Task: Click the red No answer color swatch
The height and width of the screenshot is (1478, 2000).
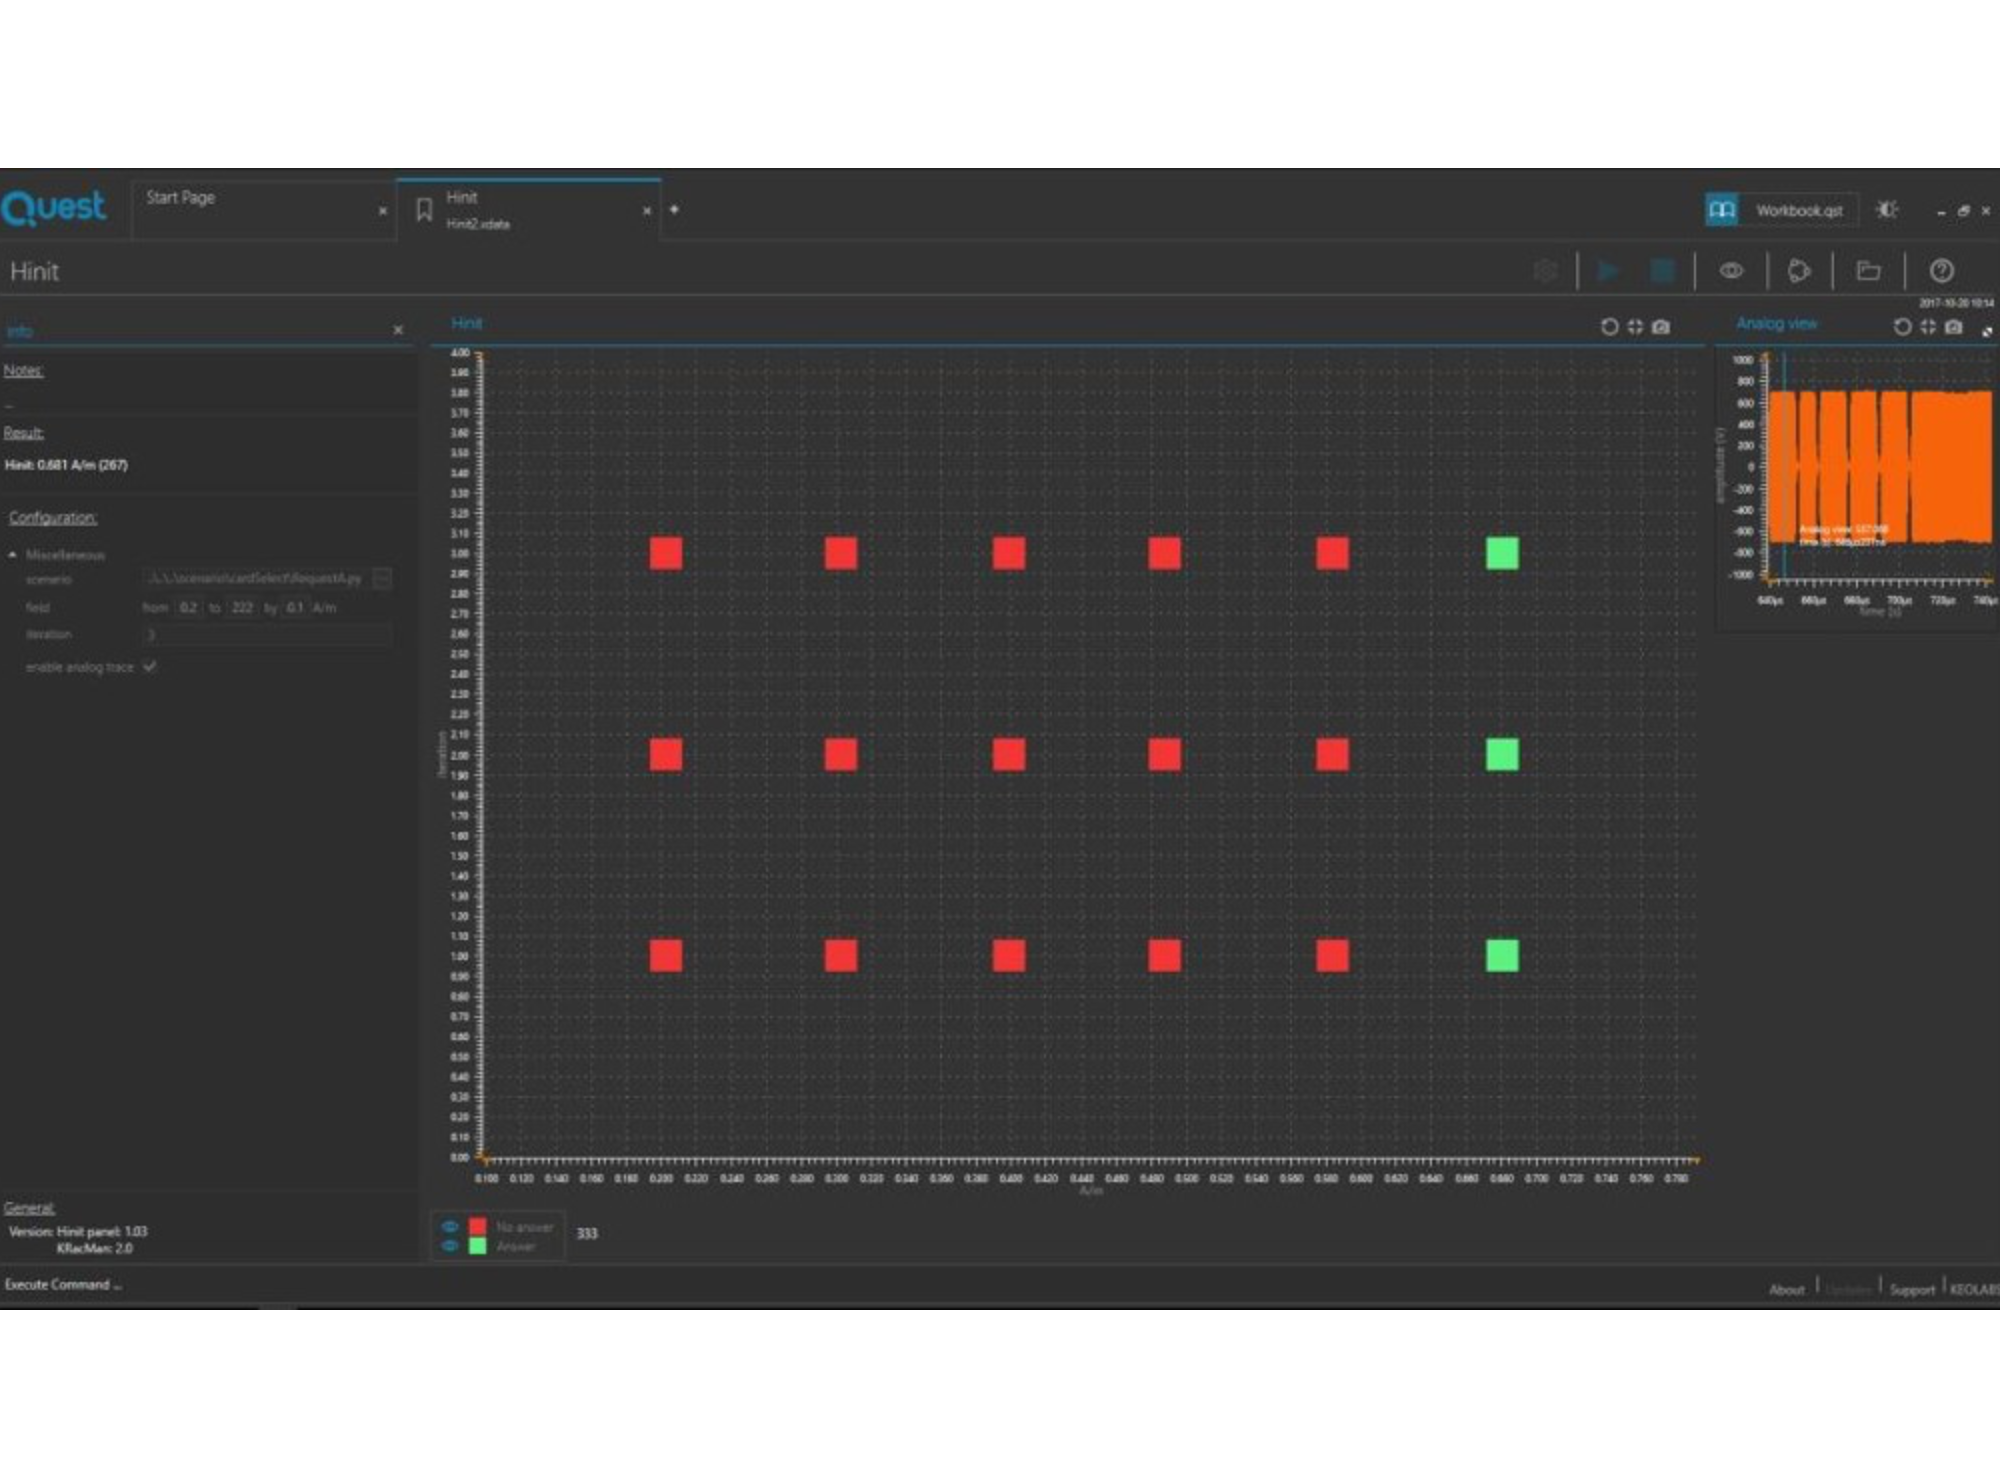Action: [478, 1226]
